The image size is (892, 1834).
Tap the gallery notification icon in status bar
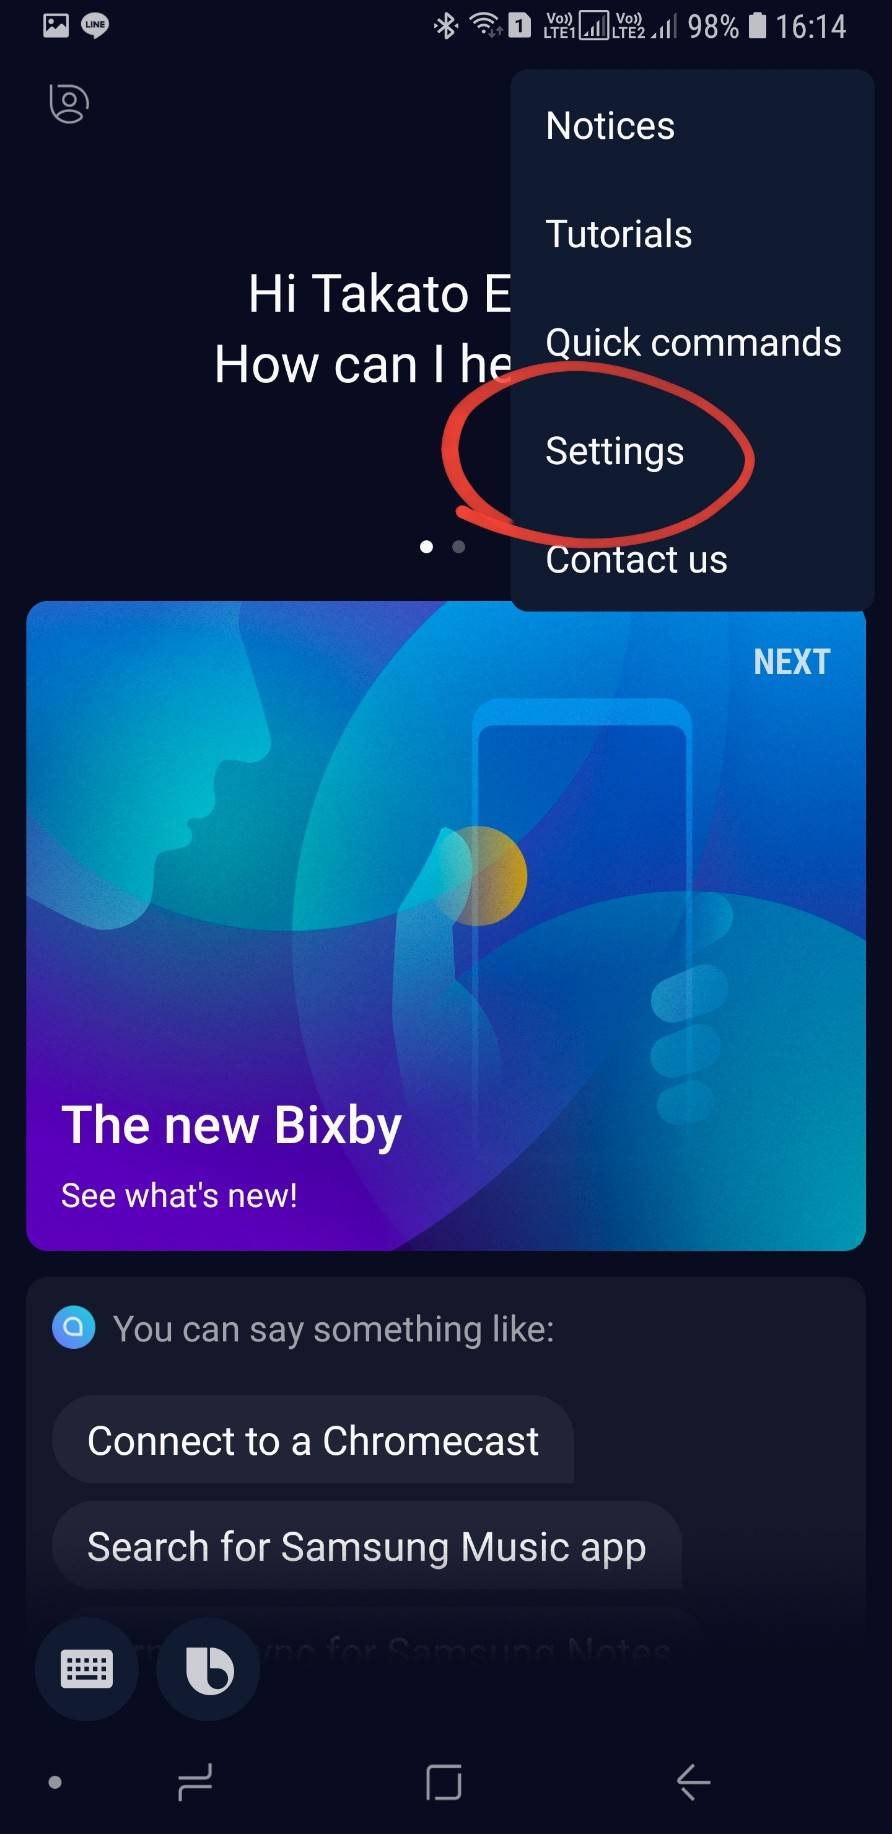[x=56, y=25]
